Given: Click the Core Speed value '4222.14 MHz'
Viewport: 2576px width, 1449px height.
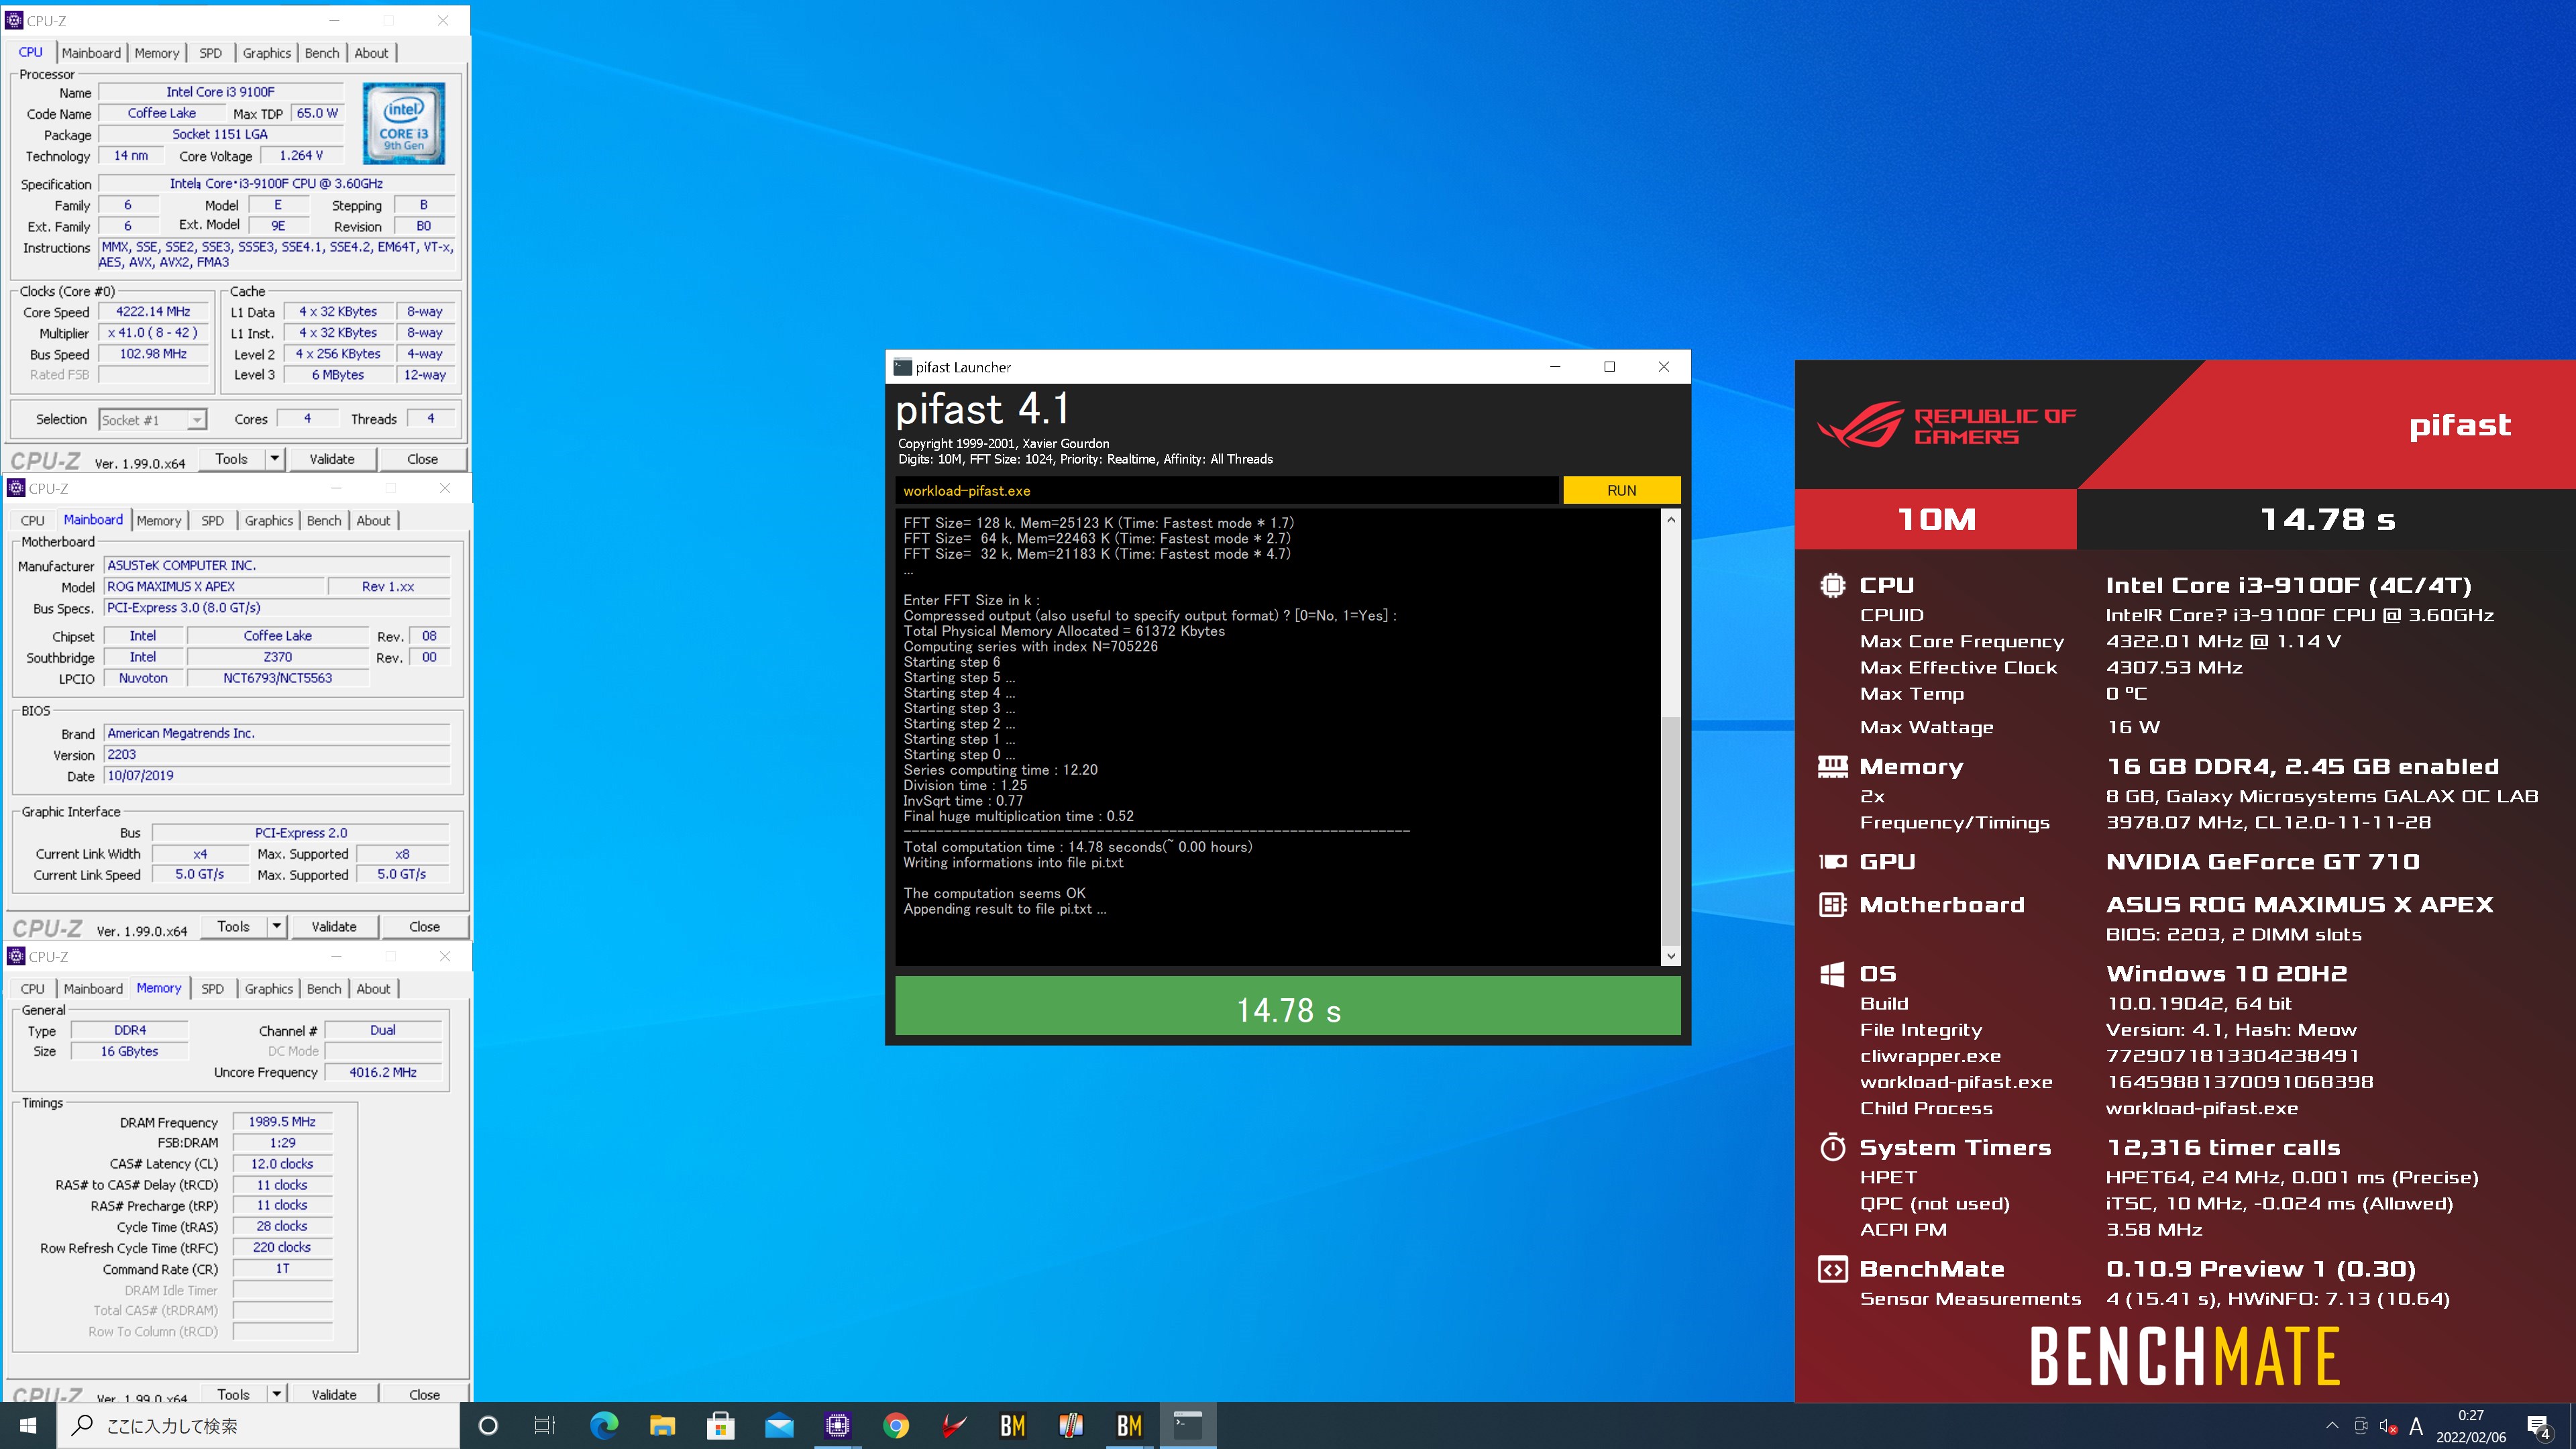Looking at the screenshot, I should pos(153,311).
